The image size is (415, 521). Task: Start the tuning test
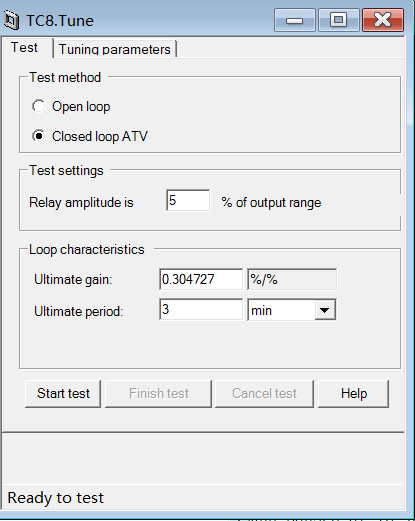click(63, 394)
